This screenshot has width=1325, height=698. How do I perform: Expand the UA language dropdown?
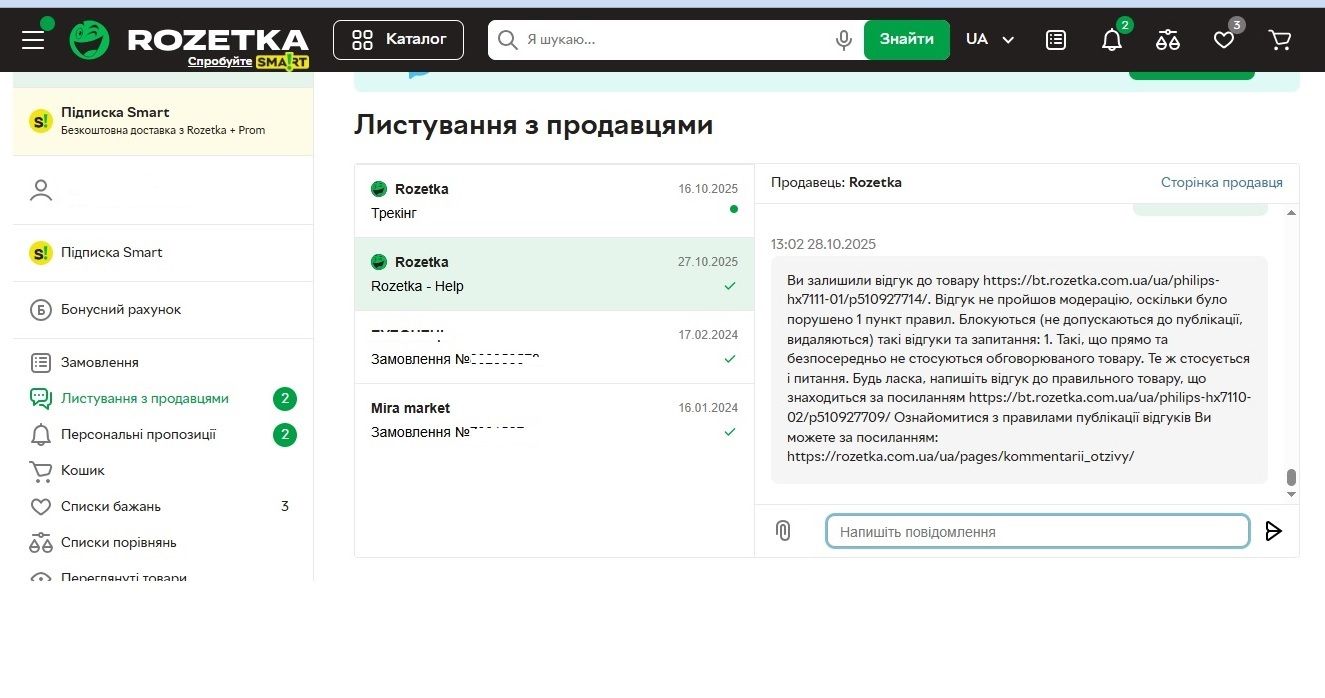tap(990, 39)
